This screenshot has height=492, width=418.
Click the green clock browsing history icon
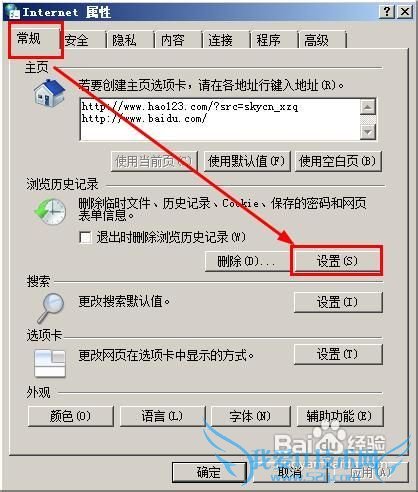tap(50, 211)
